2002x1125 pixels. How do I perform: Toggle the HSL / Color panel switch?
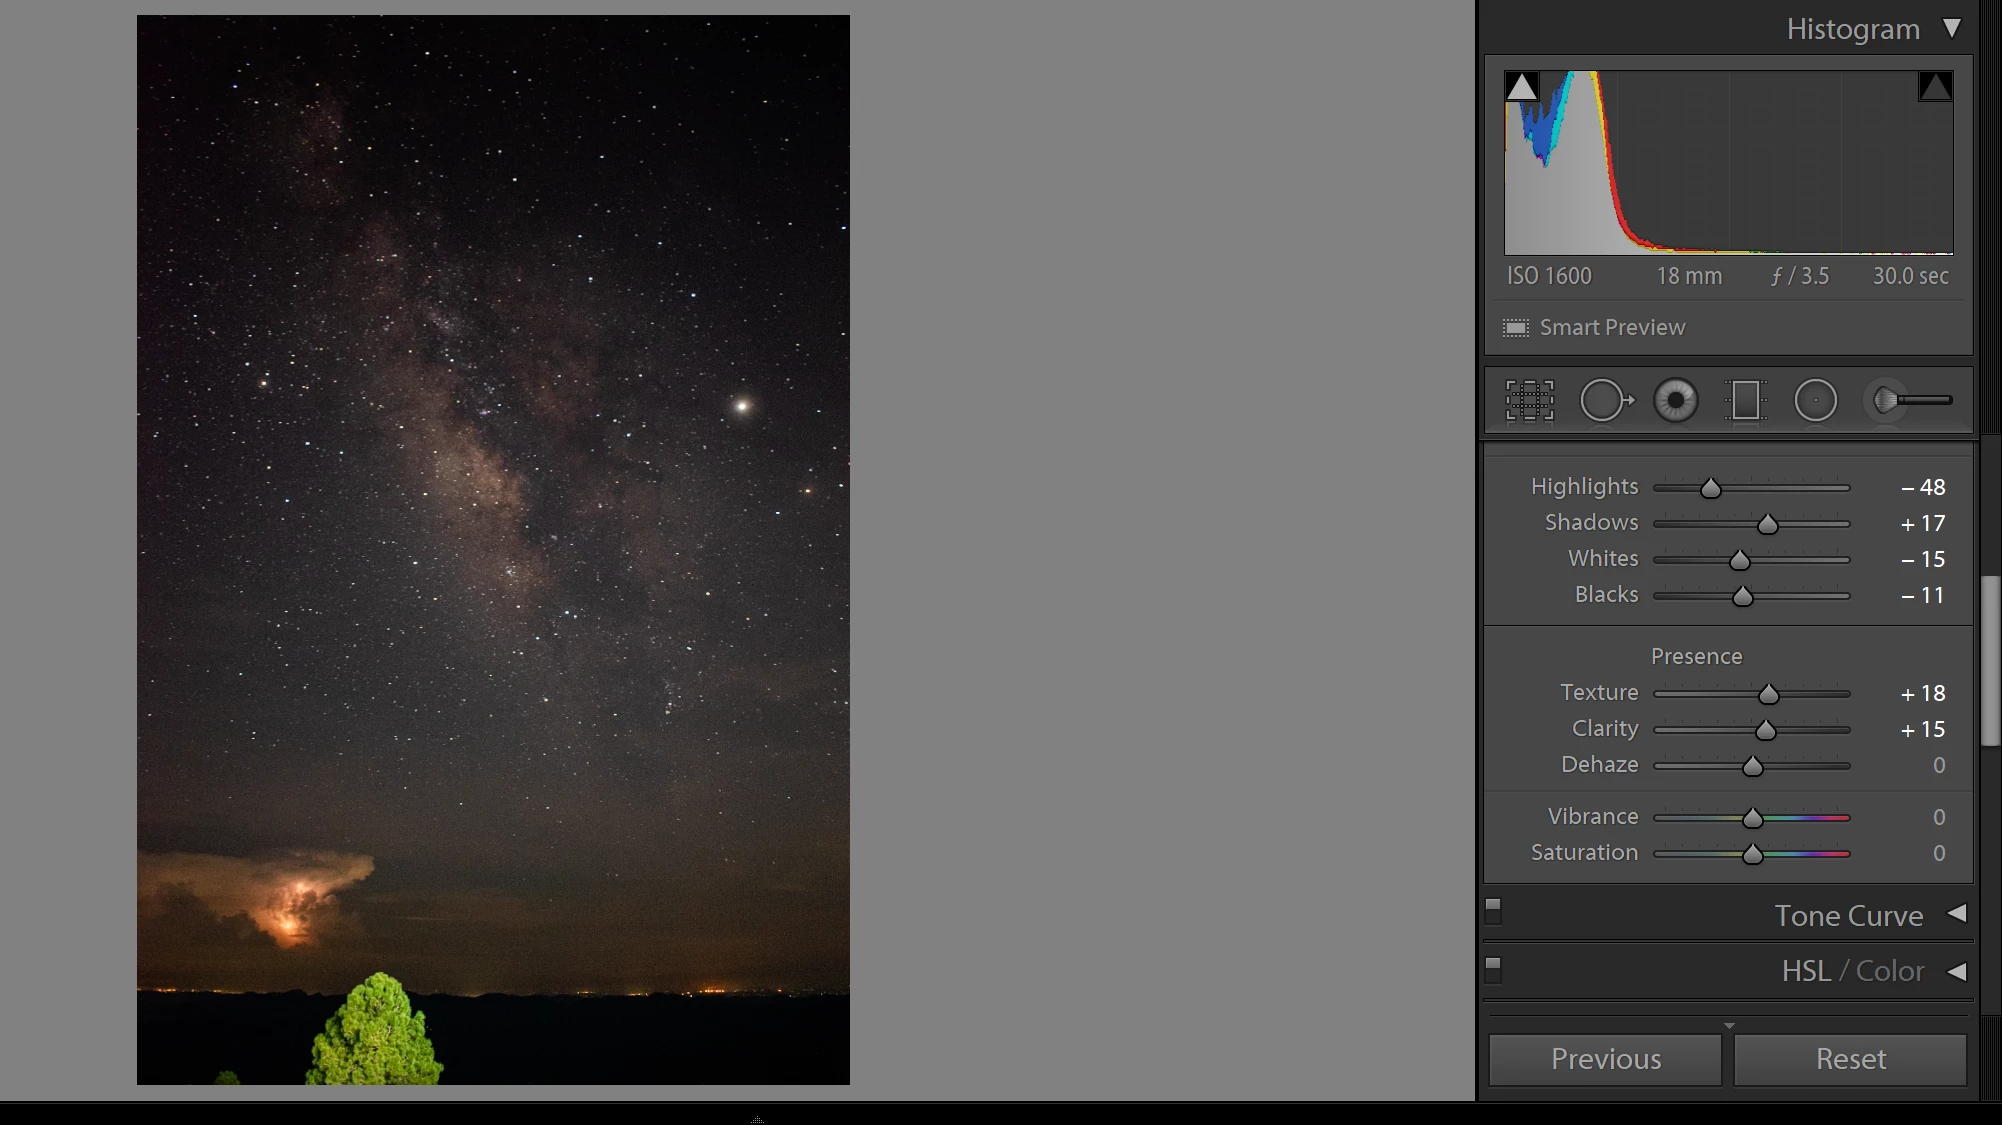tap(1493, 969)
